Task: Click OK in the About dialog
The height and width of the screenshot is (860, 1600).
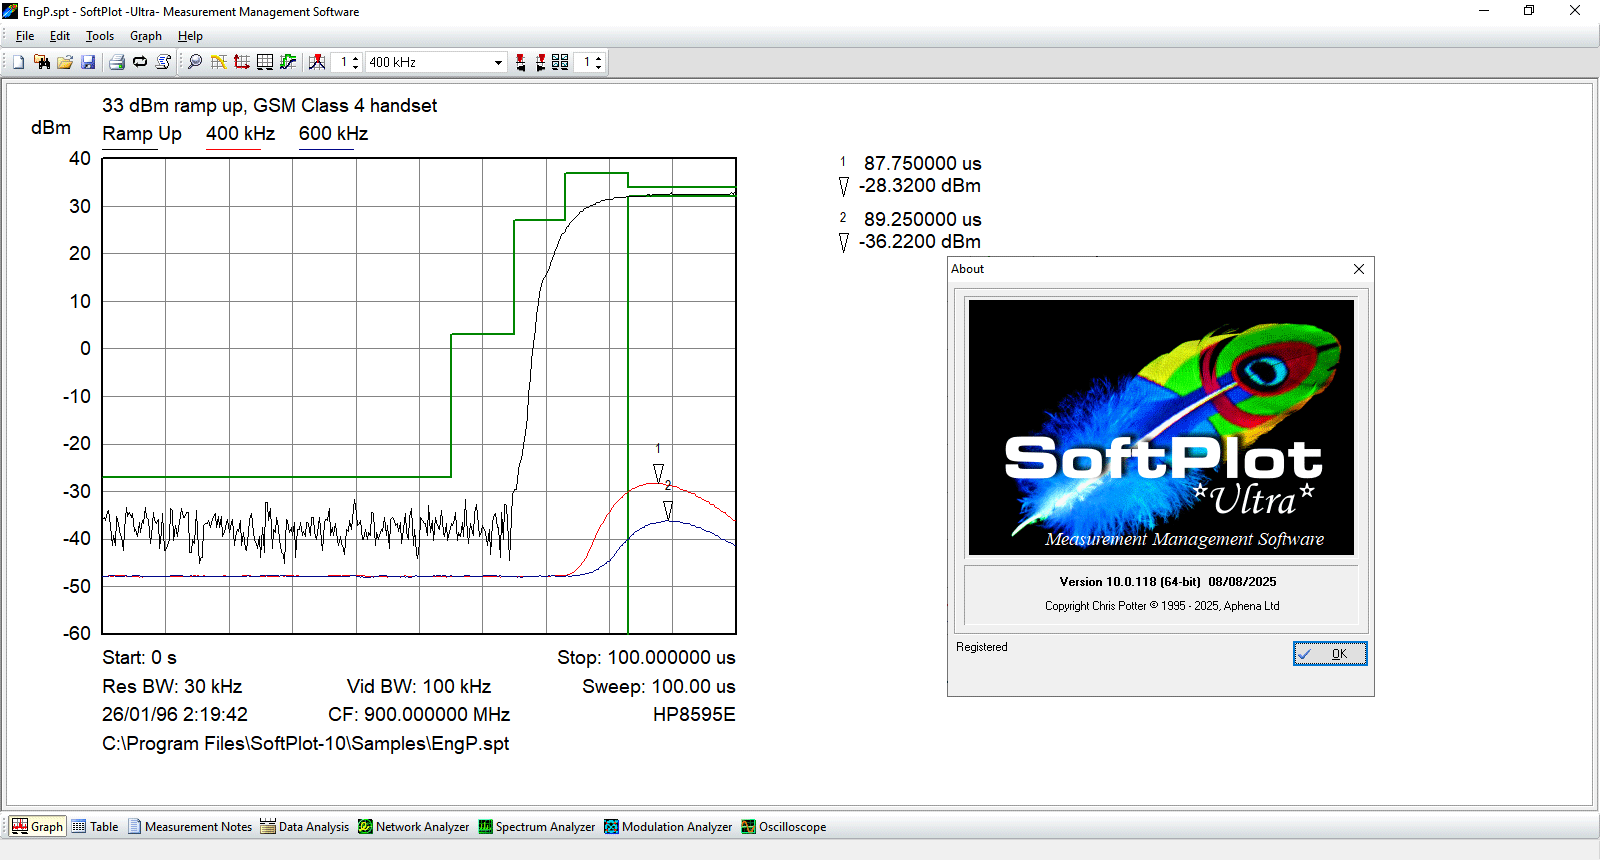Action: point(1330,654)
